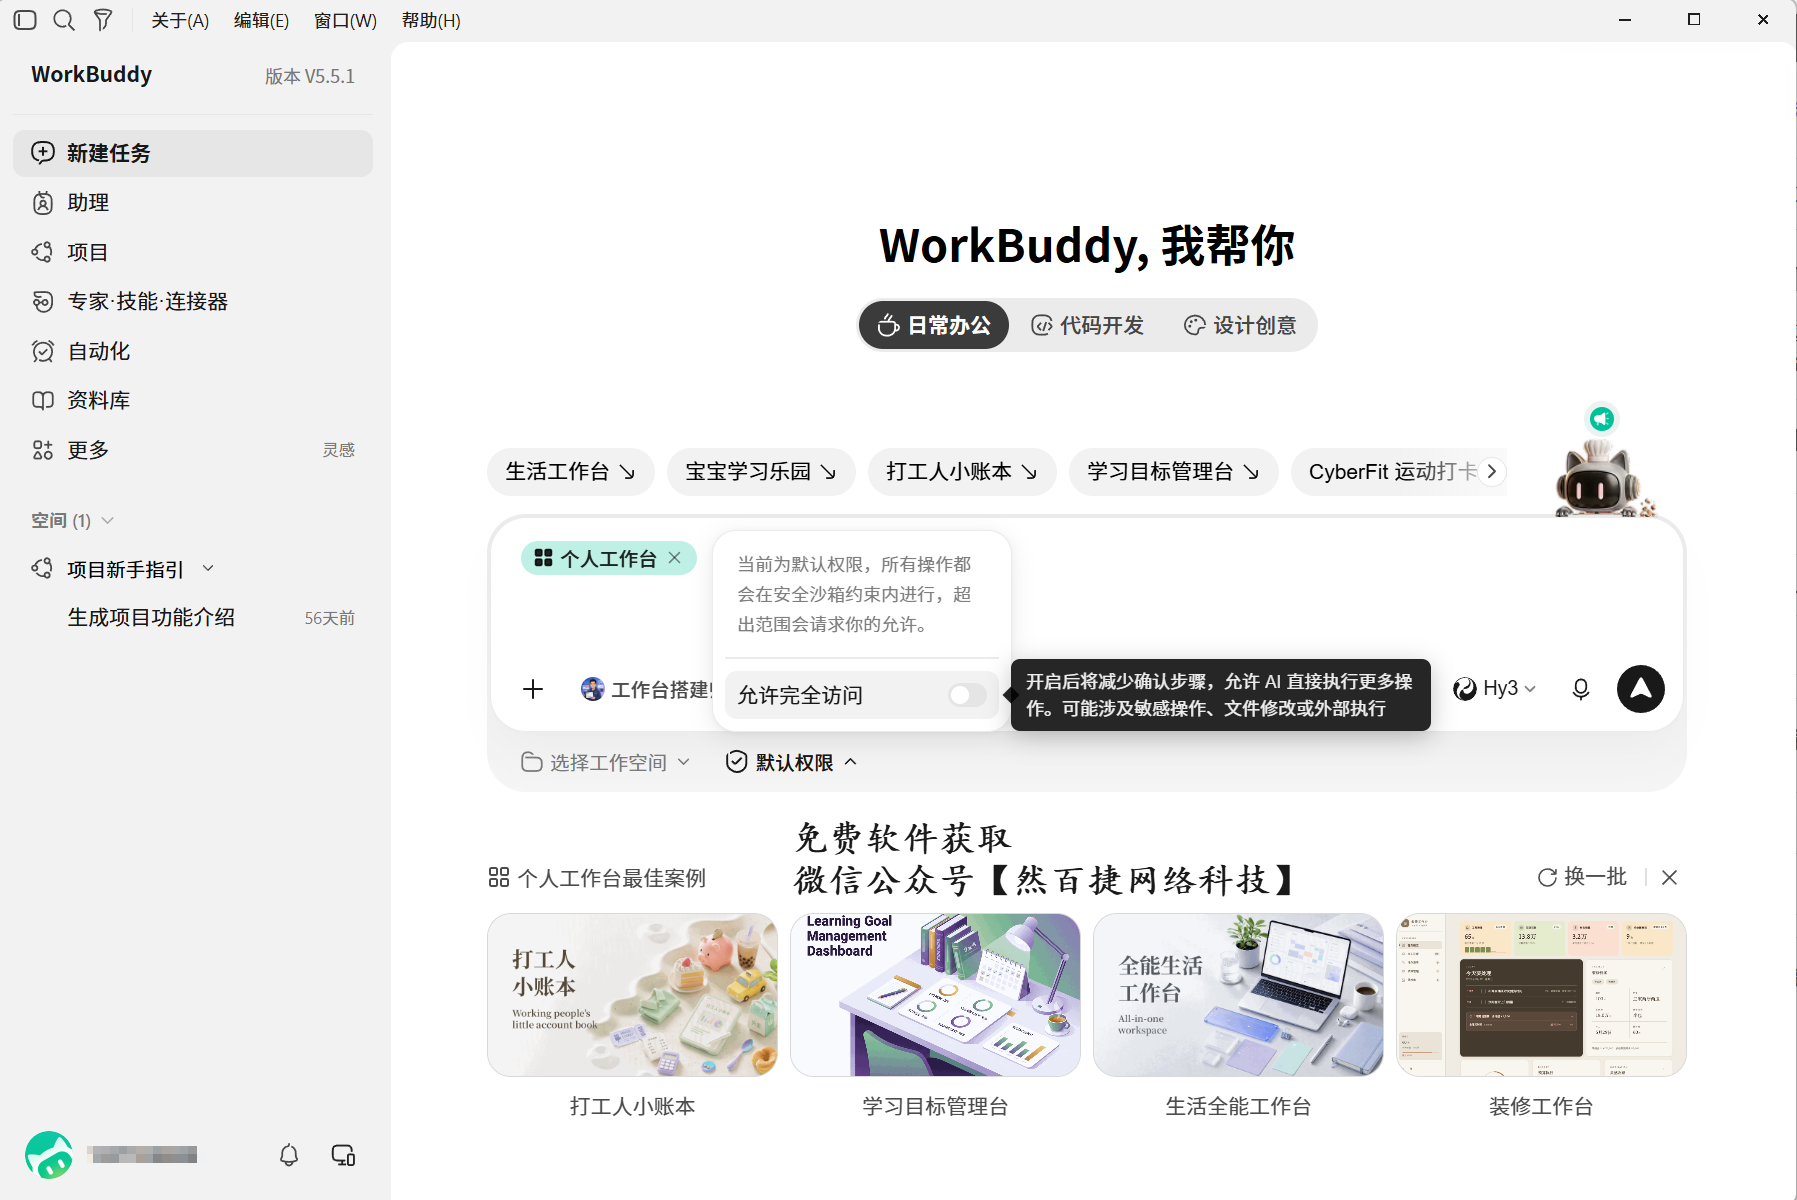Open the 助理 sidebar item

click(x=193, y=203)
